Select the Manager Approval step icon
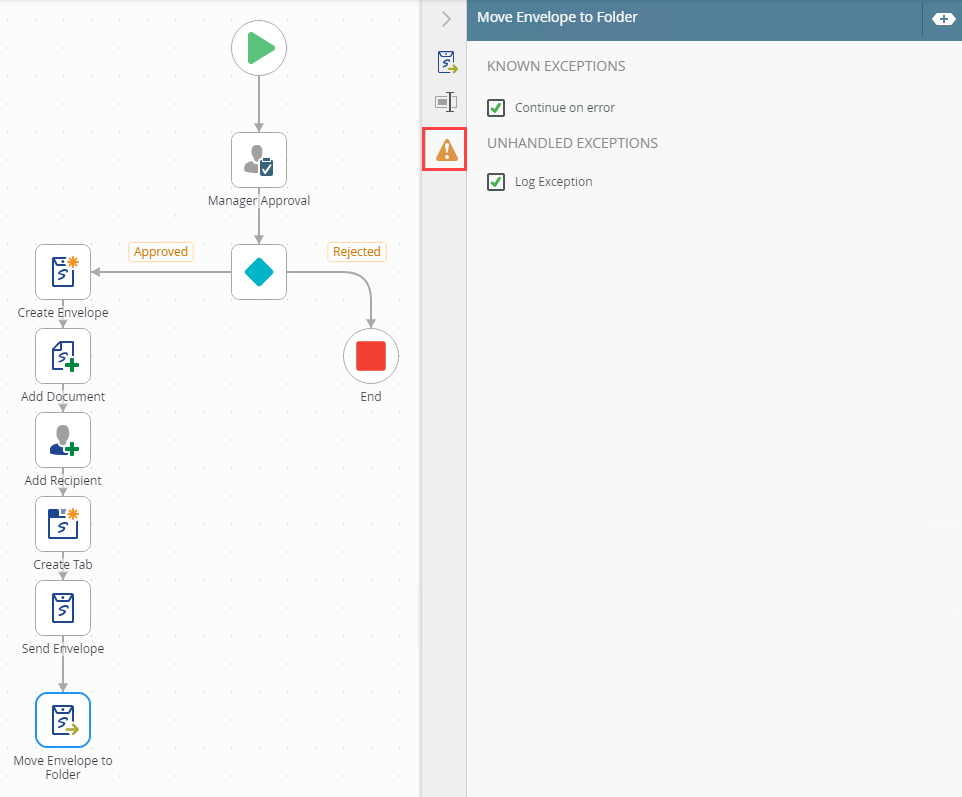The image size is (962, 797). [259, 160]
